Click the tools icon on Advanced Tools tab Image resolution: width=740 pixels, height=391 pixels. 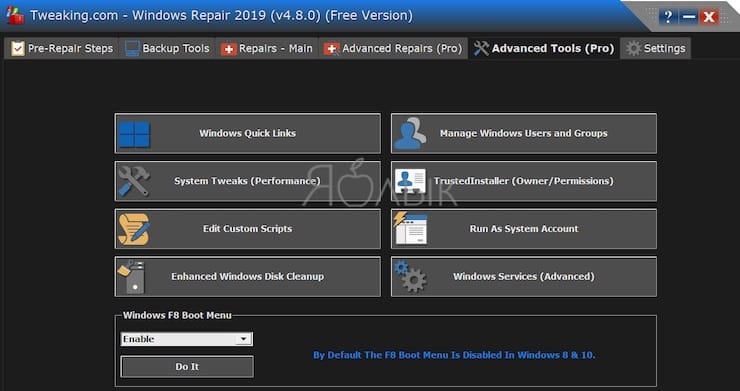[481, 48]
